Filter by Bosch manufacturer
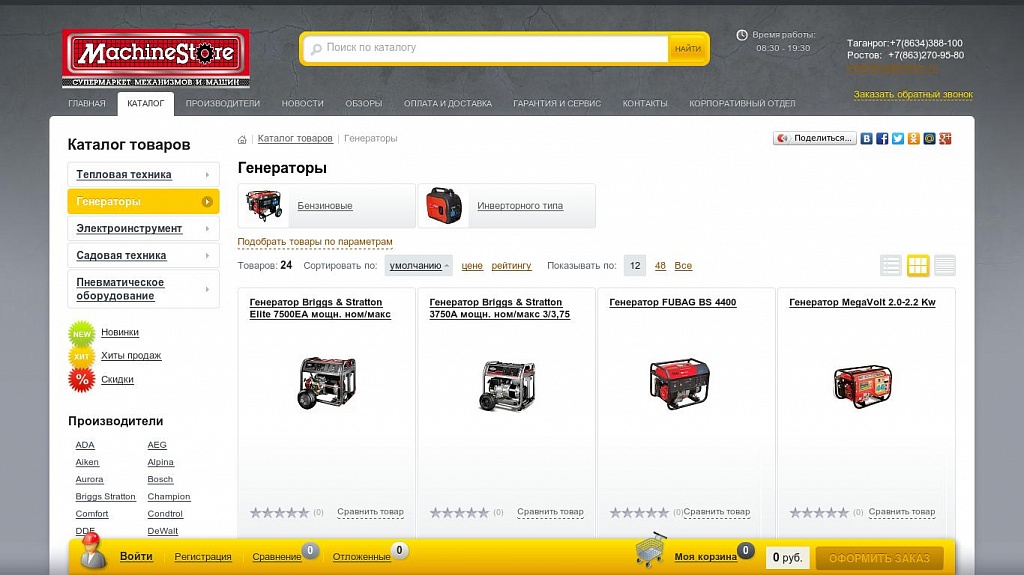This screenshot has width=1024, height=575. click(160, 480)
